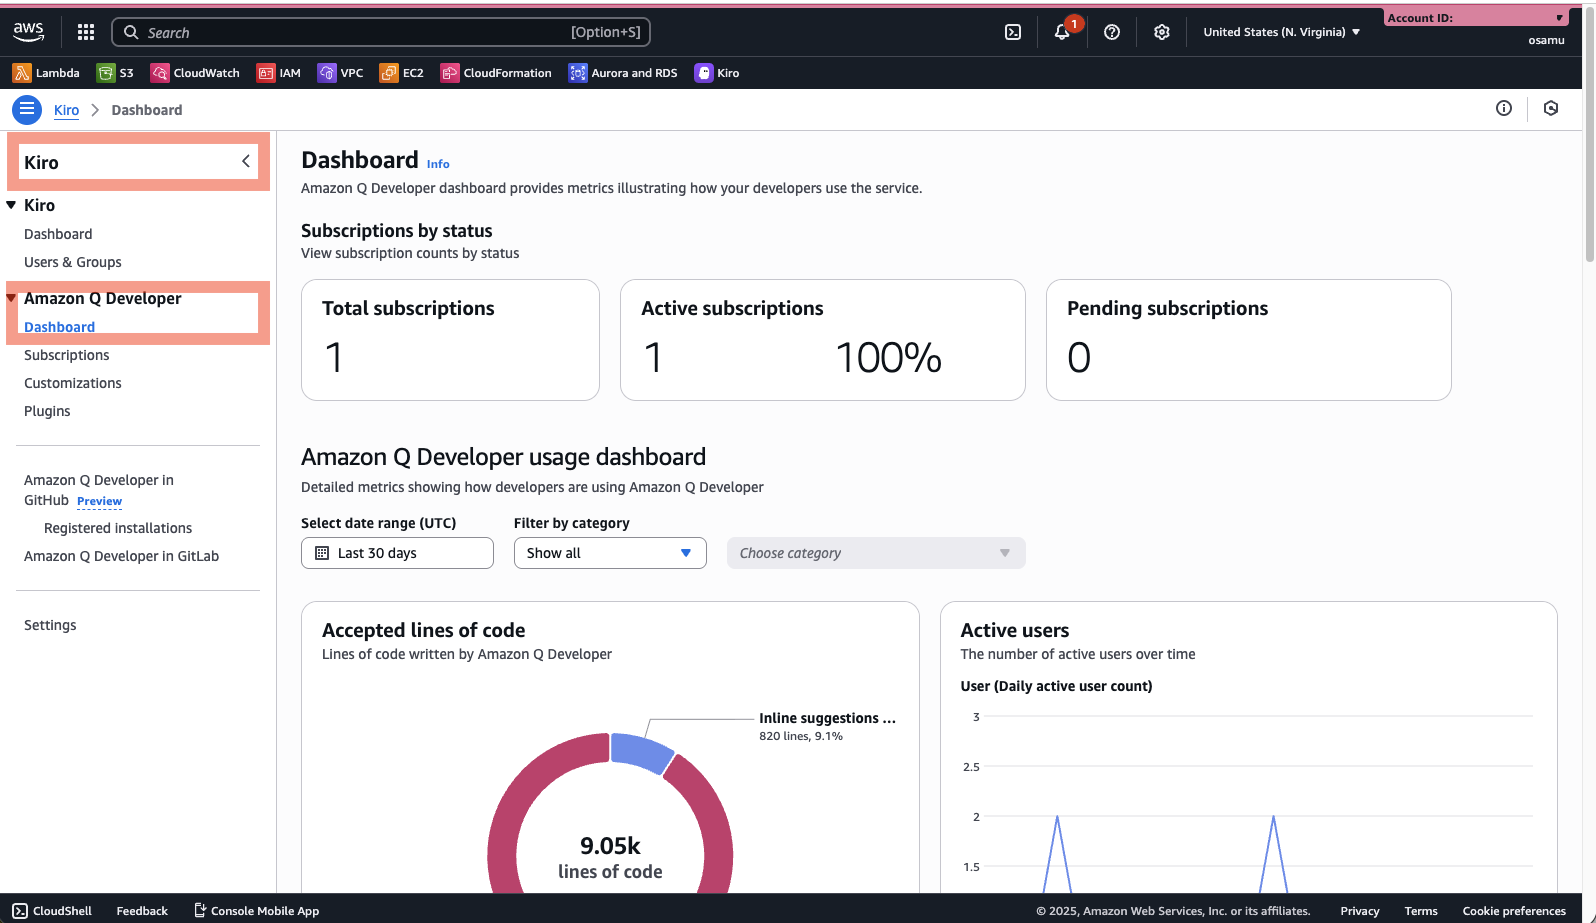Click the Dashboard breadcrumb text

pos(147,110)
